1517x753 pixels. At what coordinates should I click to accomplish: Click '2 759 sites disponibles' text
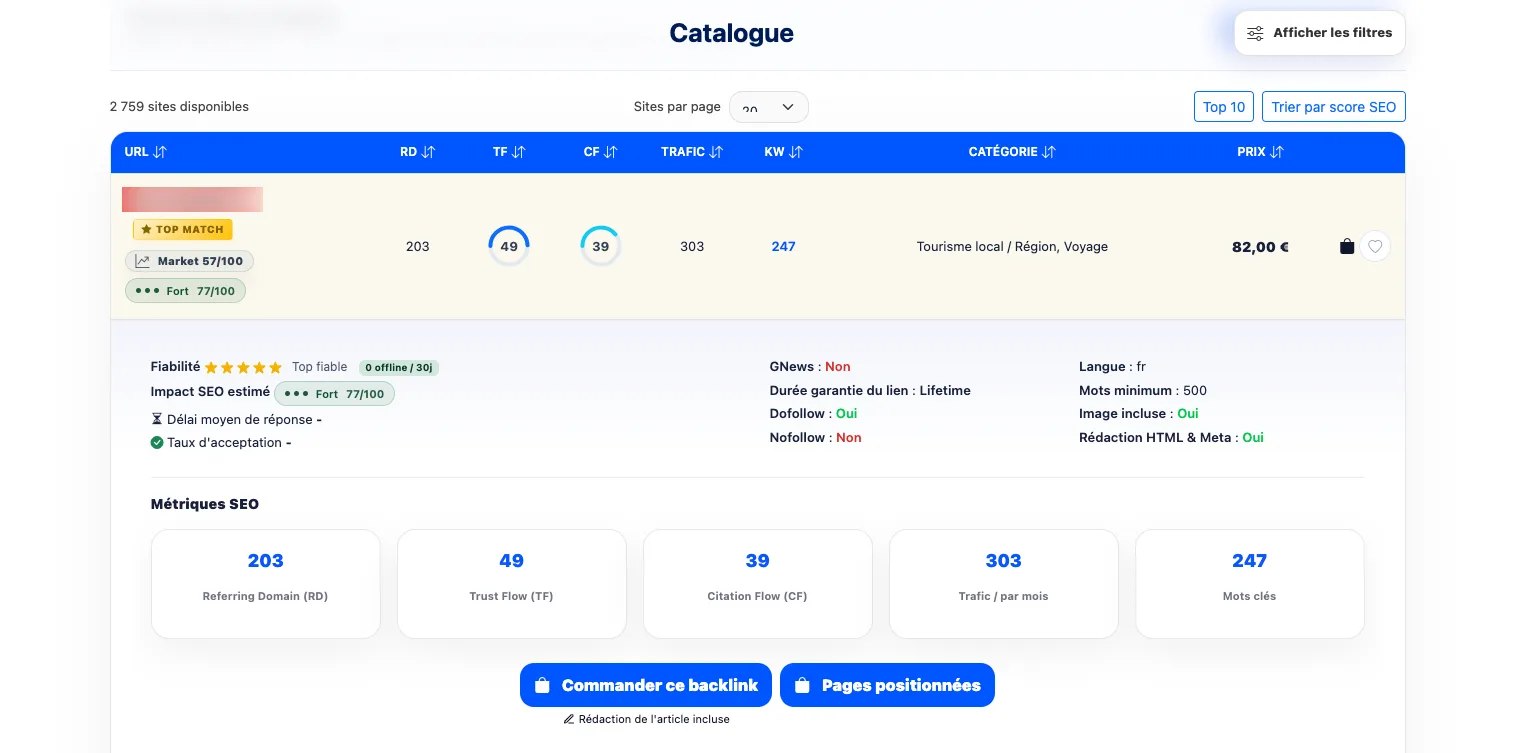pos(179,106)
